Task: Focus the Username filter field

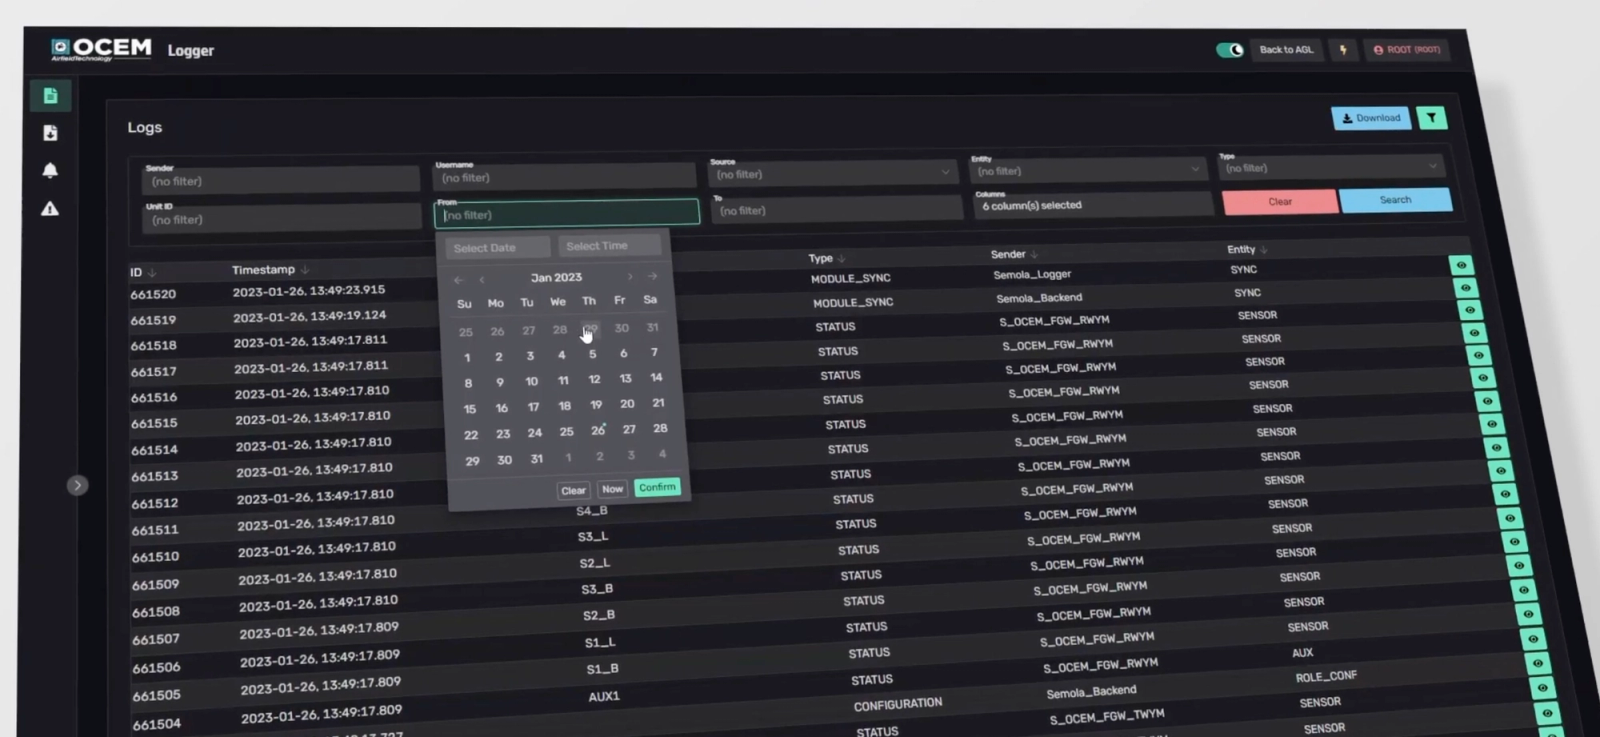Action: pos(564,177)
